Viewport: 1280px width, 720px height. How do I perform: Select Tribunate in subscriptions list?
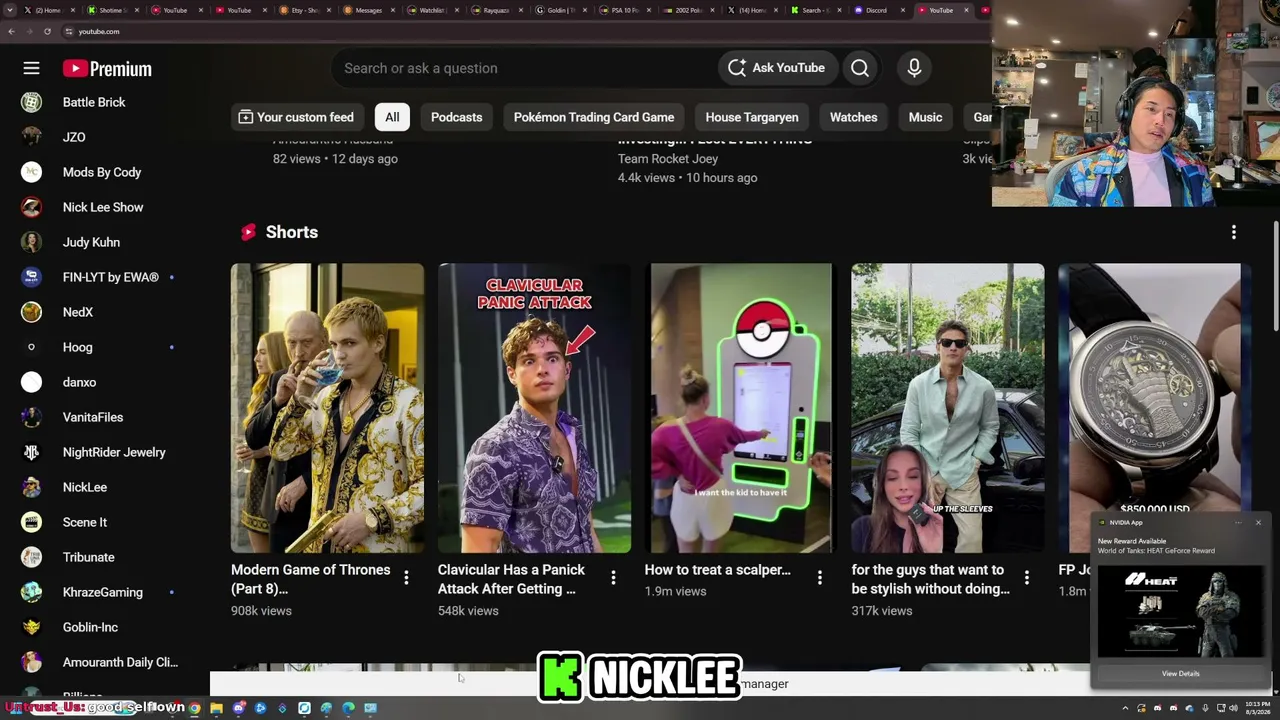pos(89,557)
